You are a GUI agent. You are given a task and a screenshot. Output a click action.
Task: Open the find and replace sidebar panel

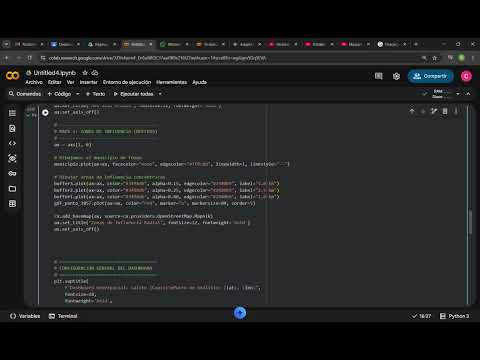click(x=12, y=128)
